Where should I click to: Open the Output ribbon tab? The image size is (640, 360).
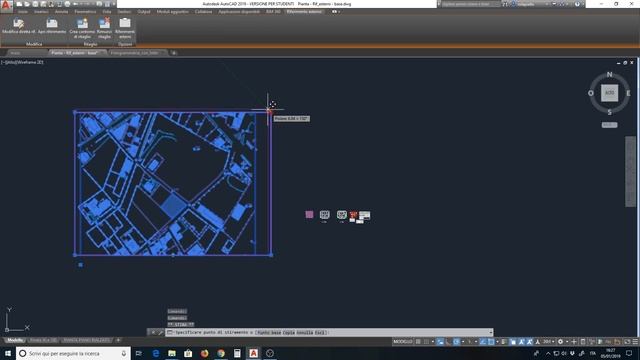[x=144, y=12]
